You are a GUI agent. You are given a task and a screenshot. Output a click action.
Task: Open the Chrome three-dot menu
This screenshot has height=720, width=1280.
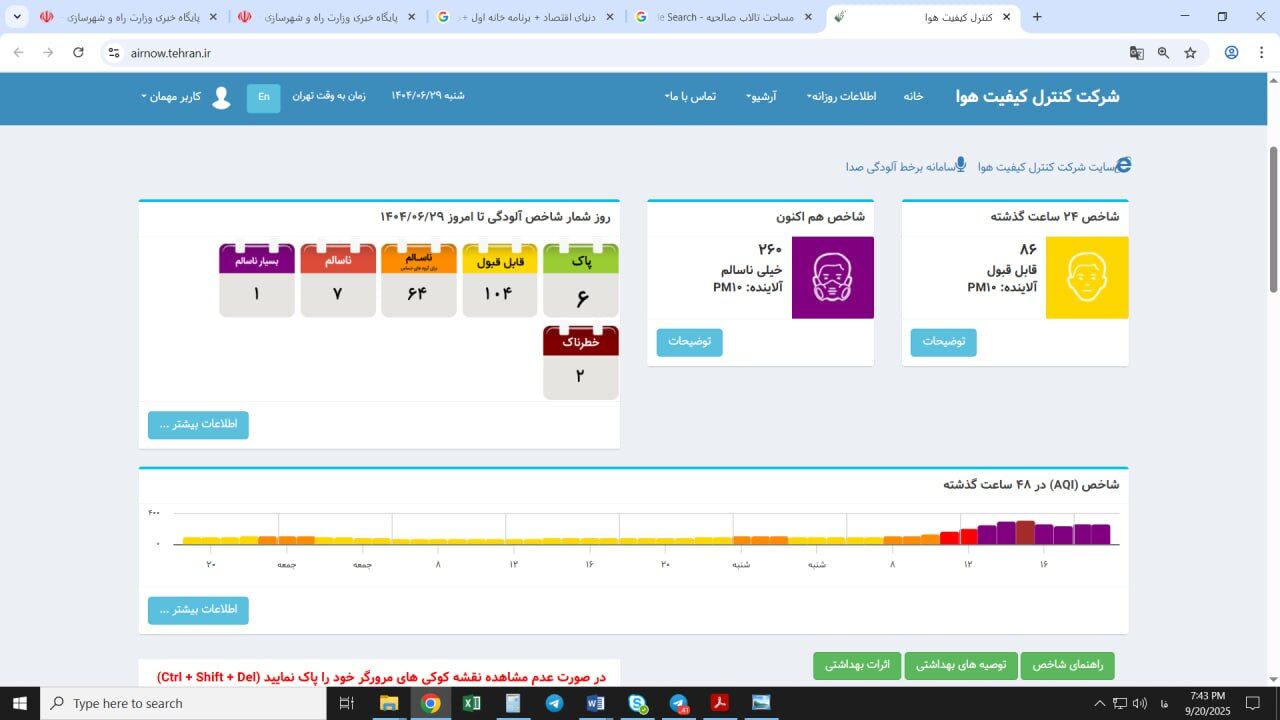pos(1262,53)
